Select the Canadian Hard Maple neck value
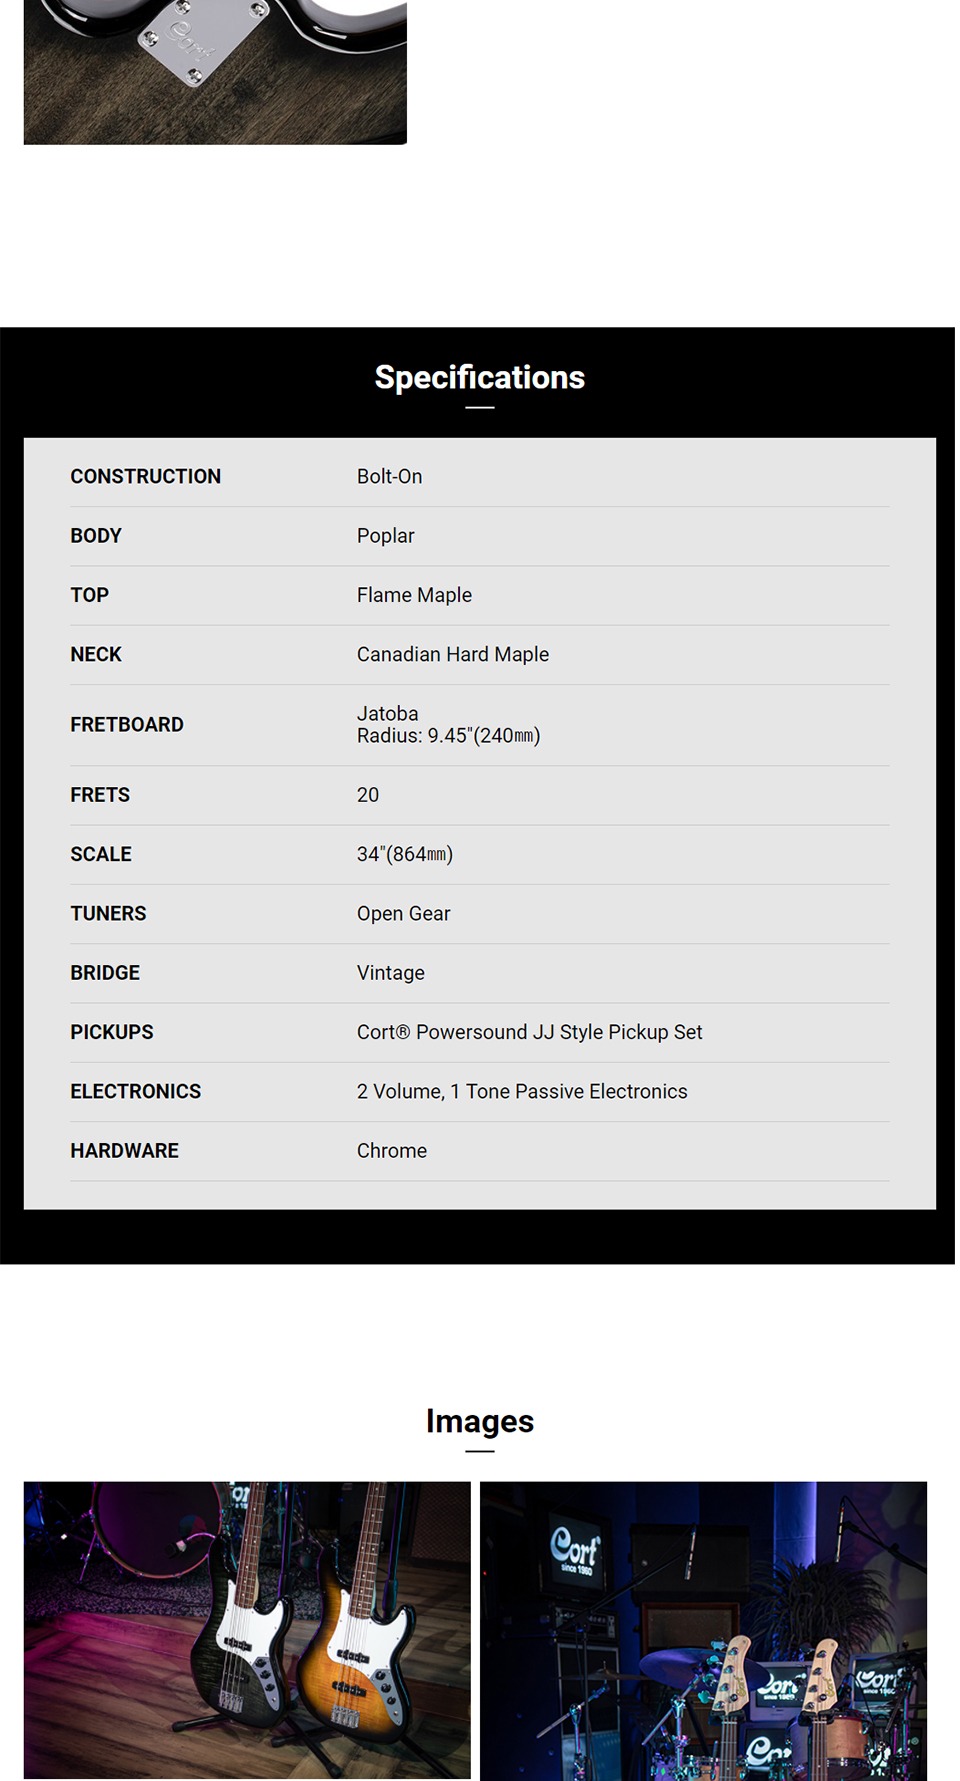The image size is (960, 1781). click(453, 654)
